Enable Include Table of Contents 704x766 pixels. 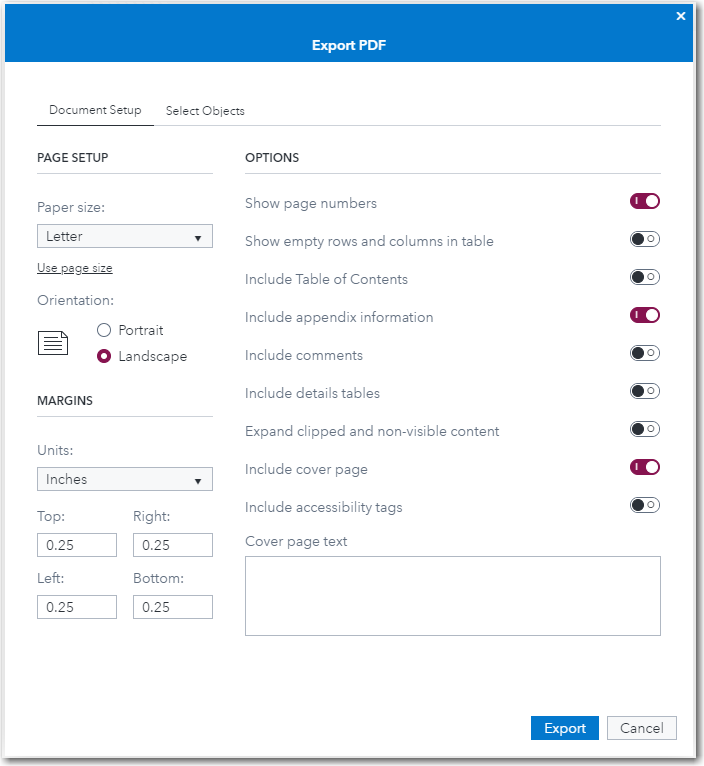645,277
